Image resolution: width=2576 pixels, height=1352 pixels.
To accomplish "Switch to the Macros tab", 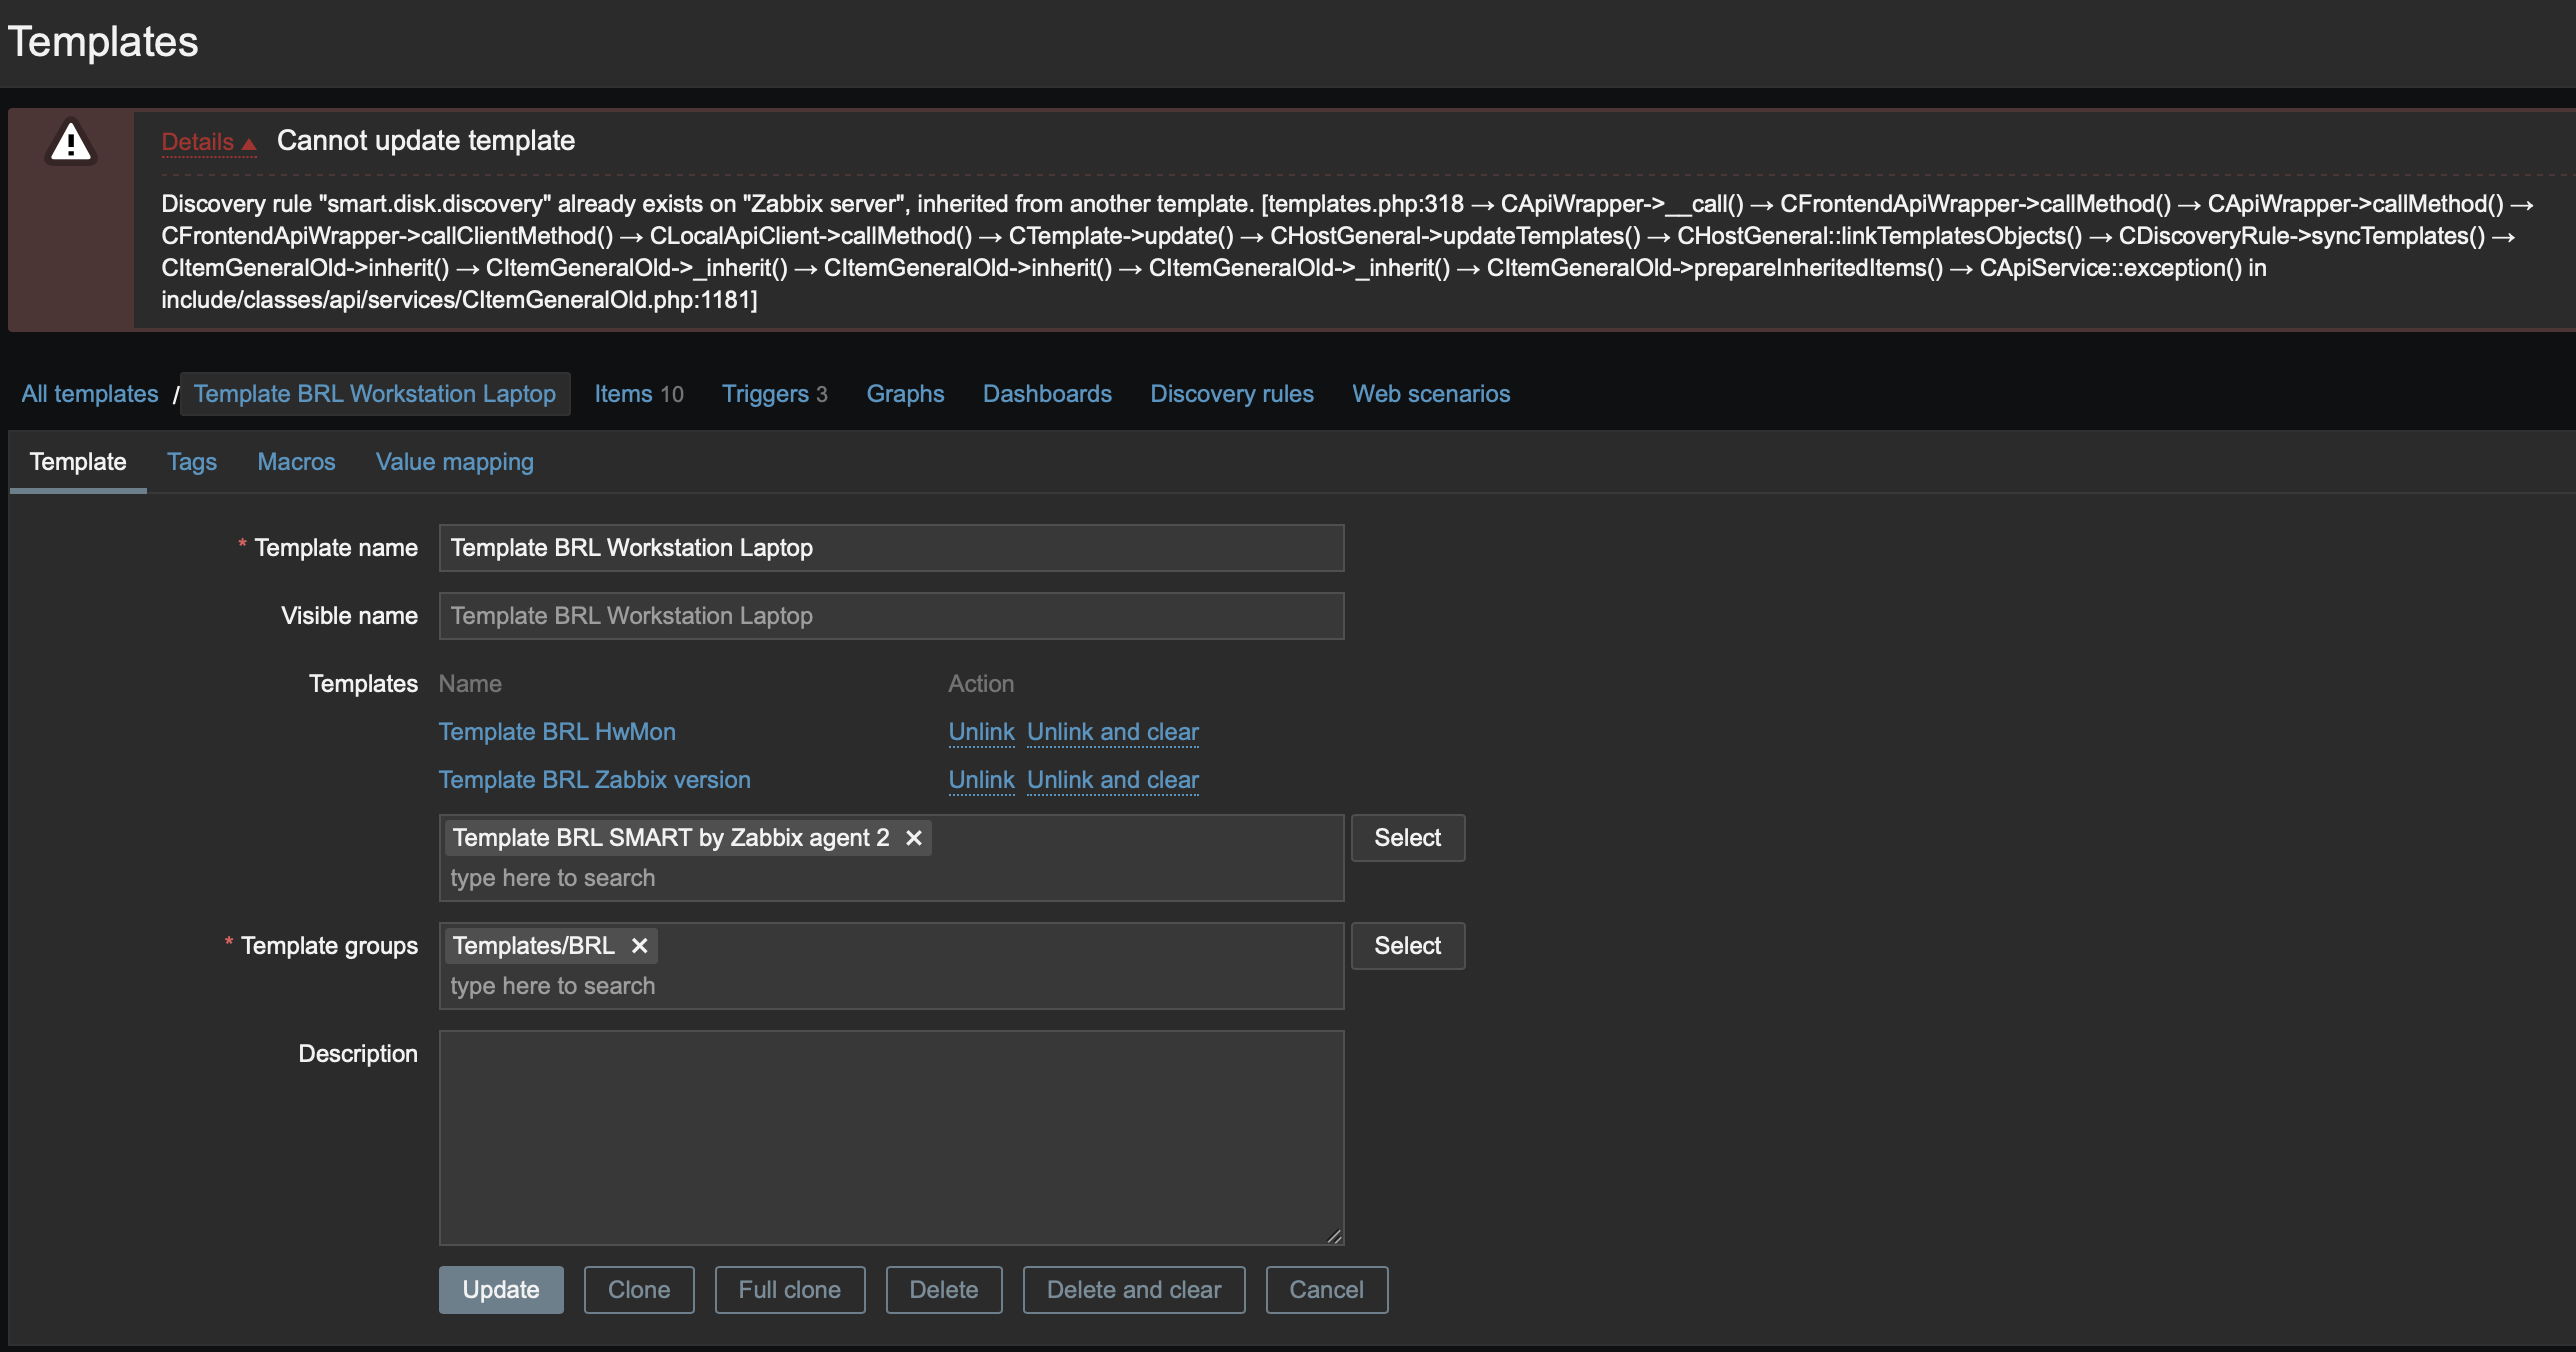I will (296, 462).
